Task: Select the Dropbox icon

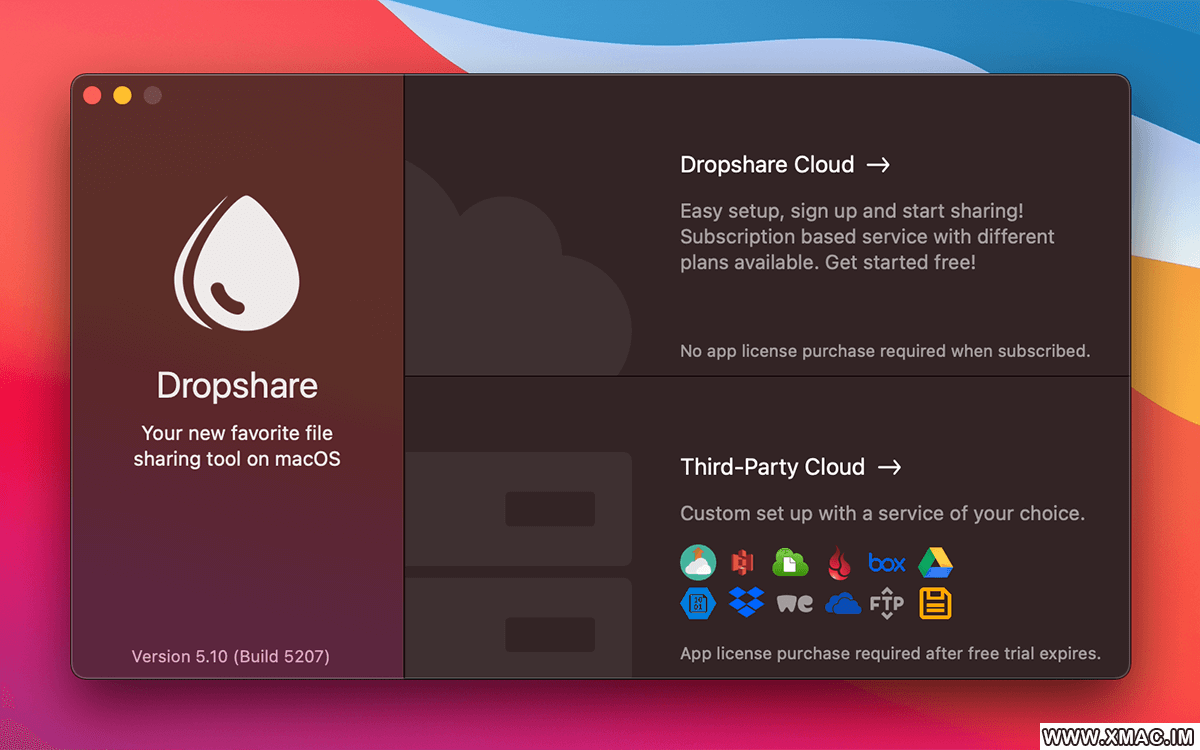Action: (746, 602)
